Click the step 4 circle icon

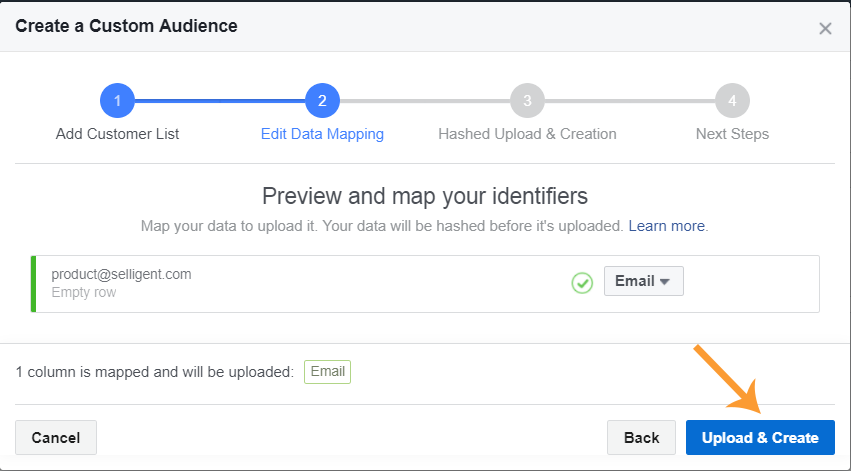(x=732, y=100)
